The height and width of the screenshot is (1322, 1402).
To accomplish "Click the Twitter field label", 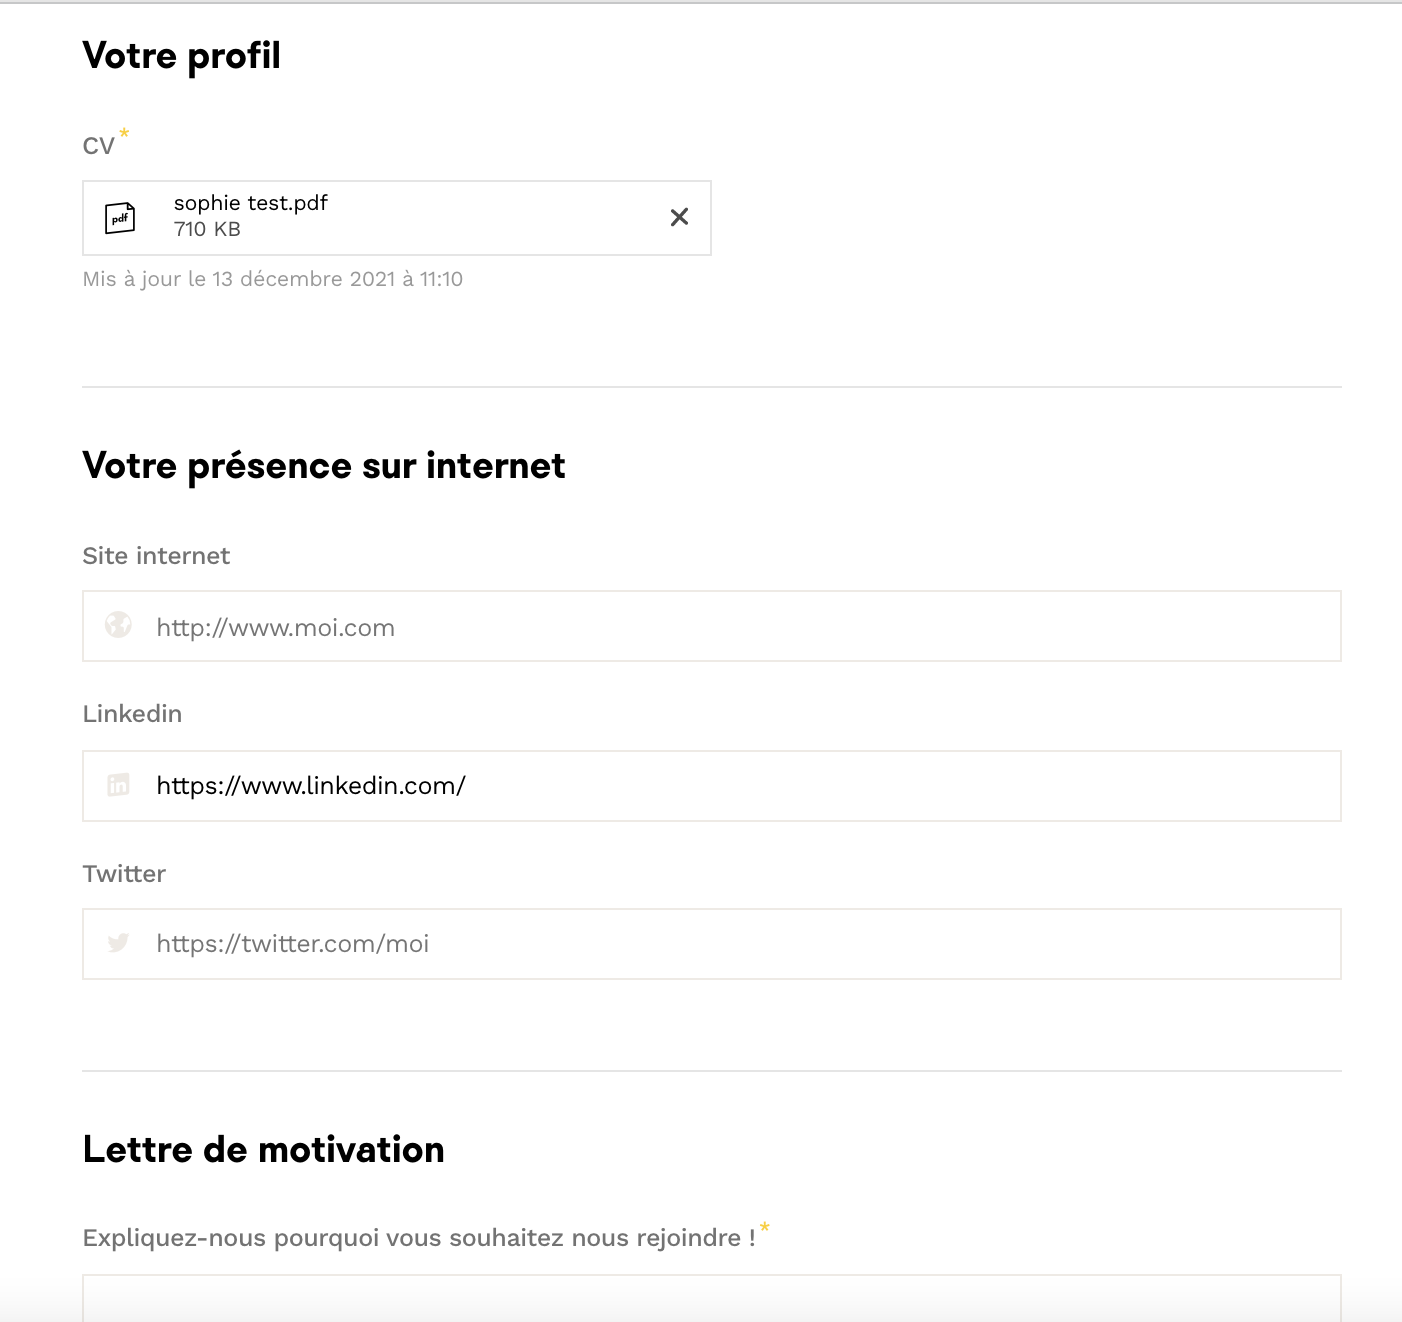I will tap(124, 874).
